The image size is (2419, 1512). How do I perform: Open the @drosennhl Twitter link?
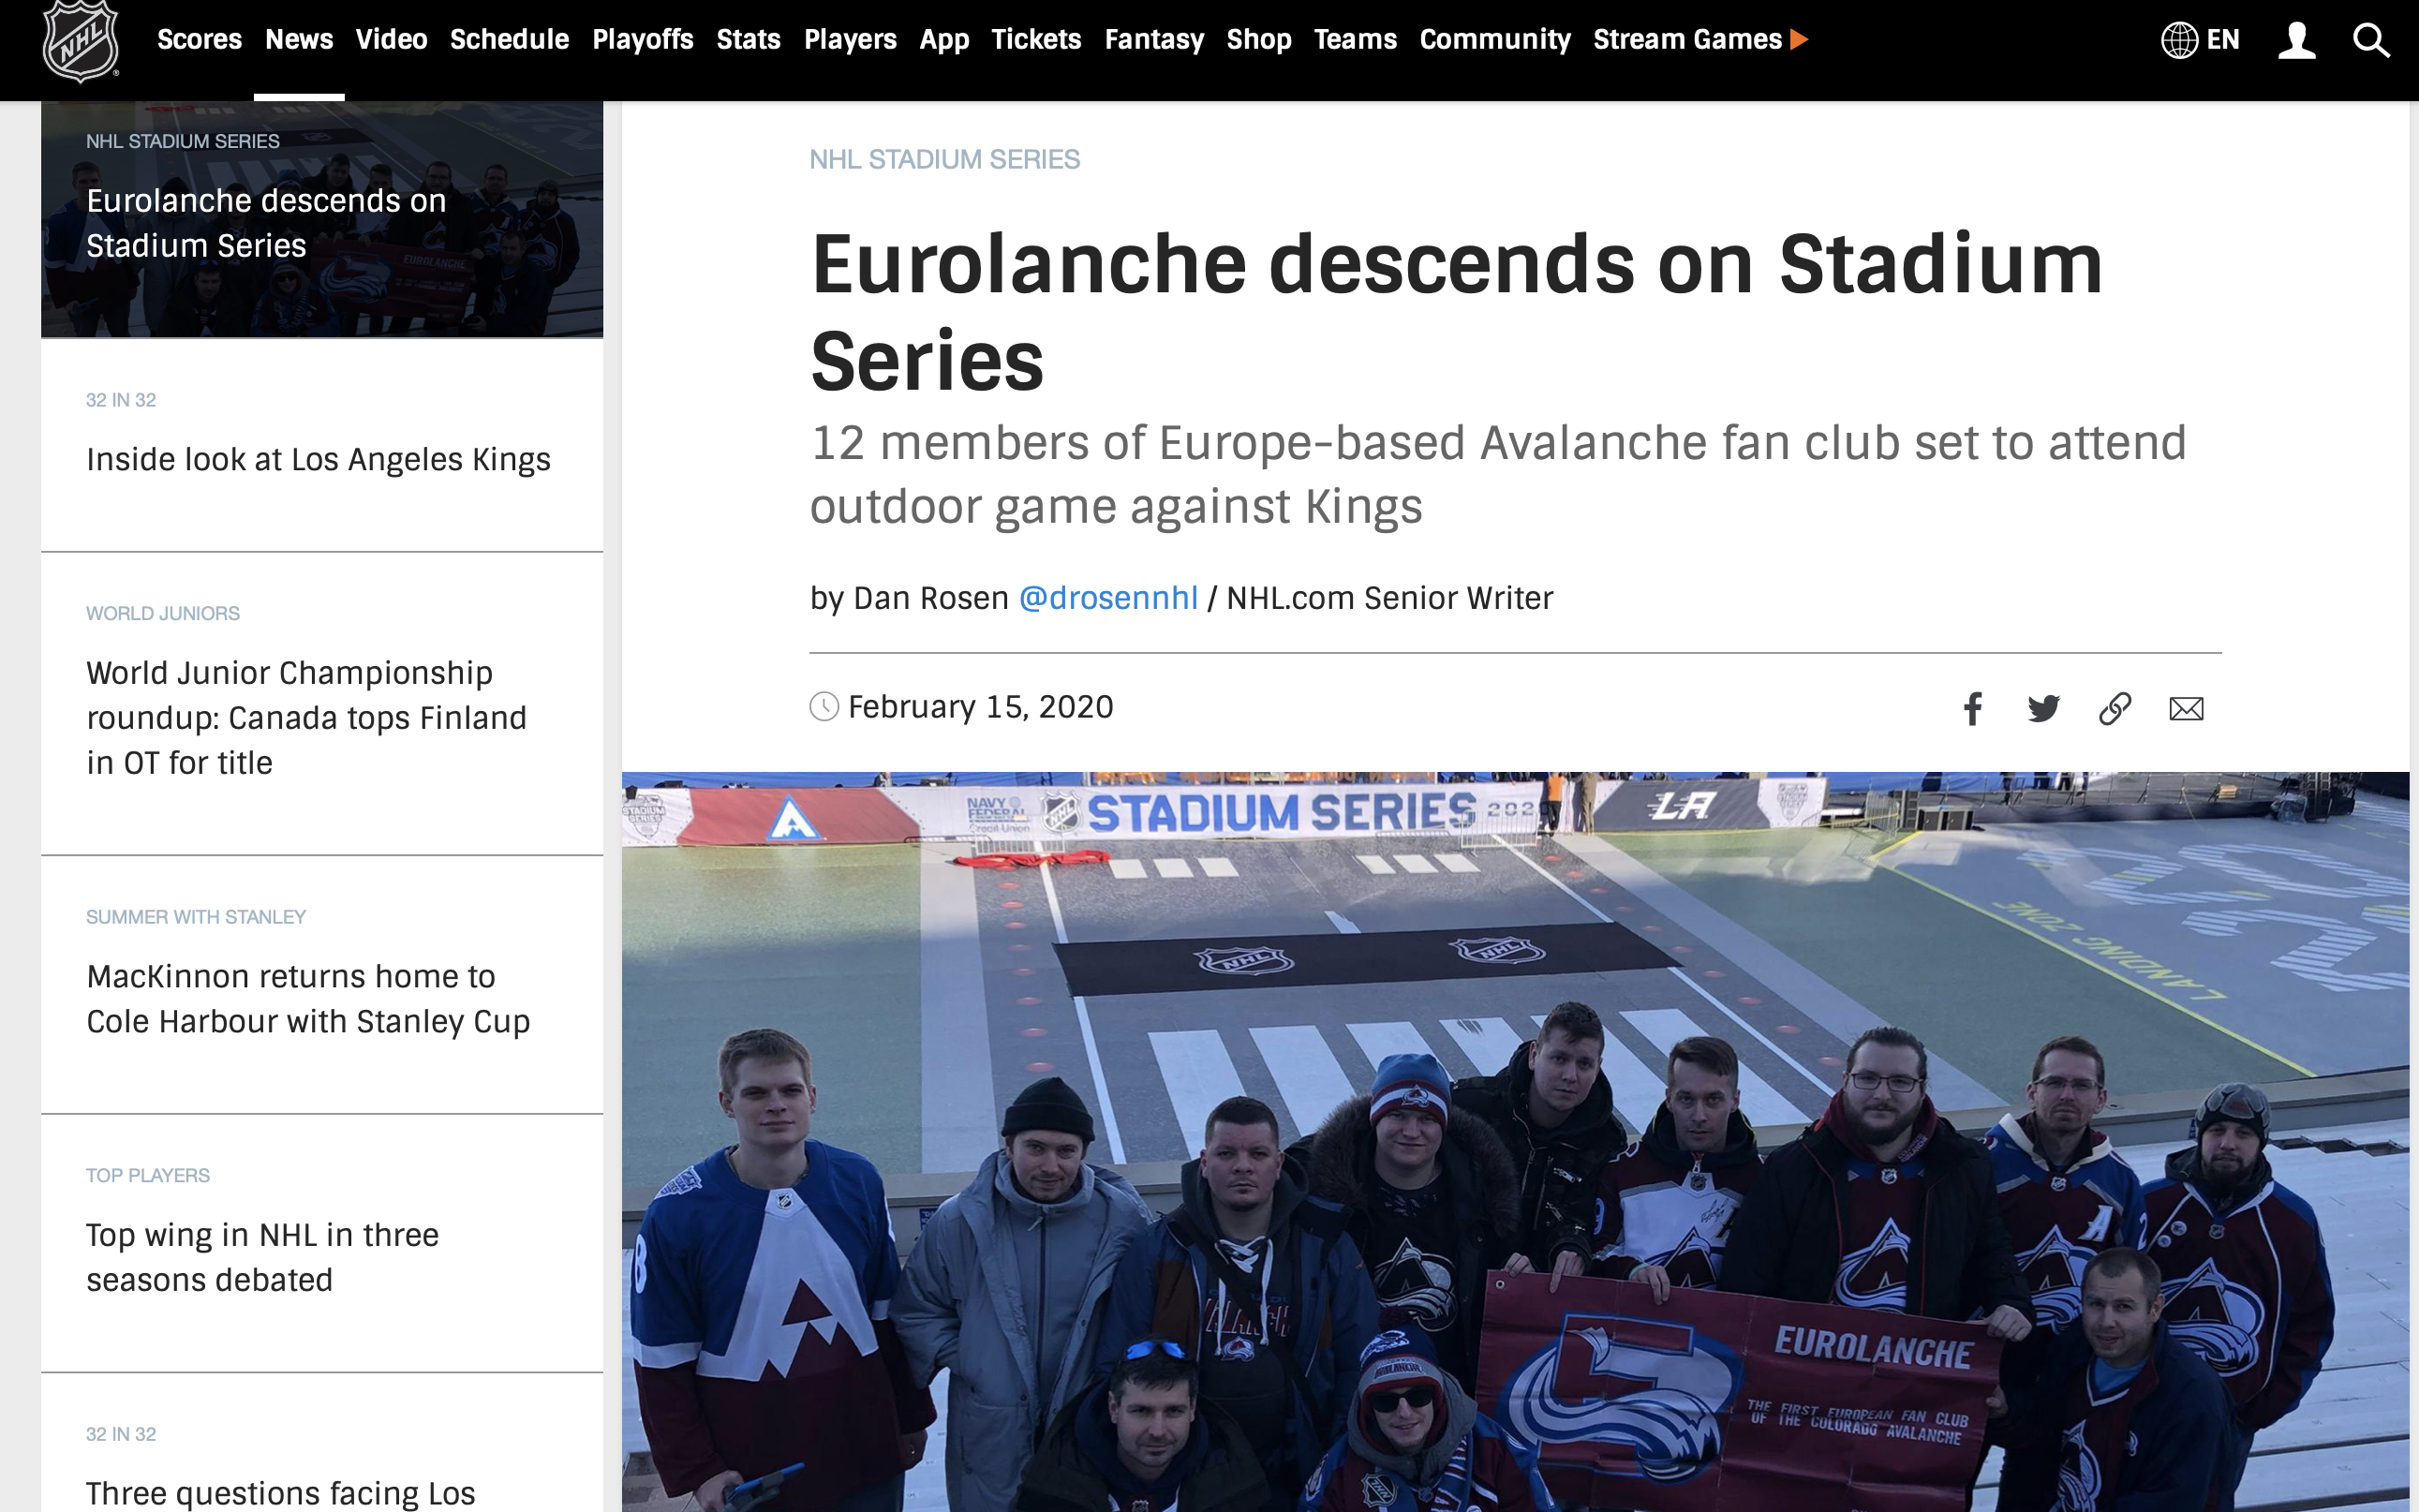point(1108,598)
